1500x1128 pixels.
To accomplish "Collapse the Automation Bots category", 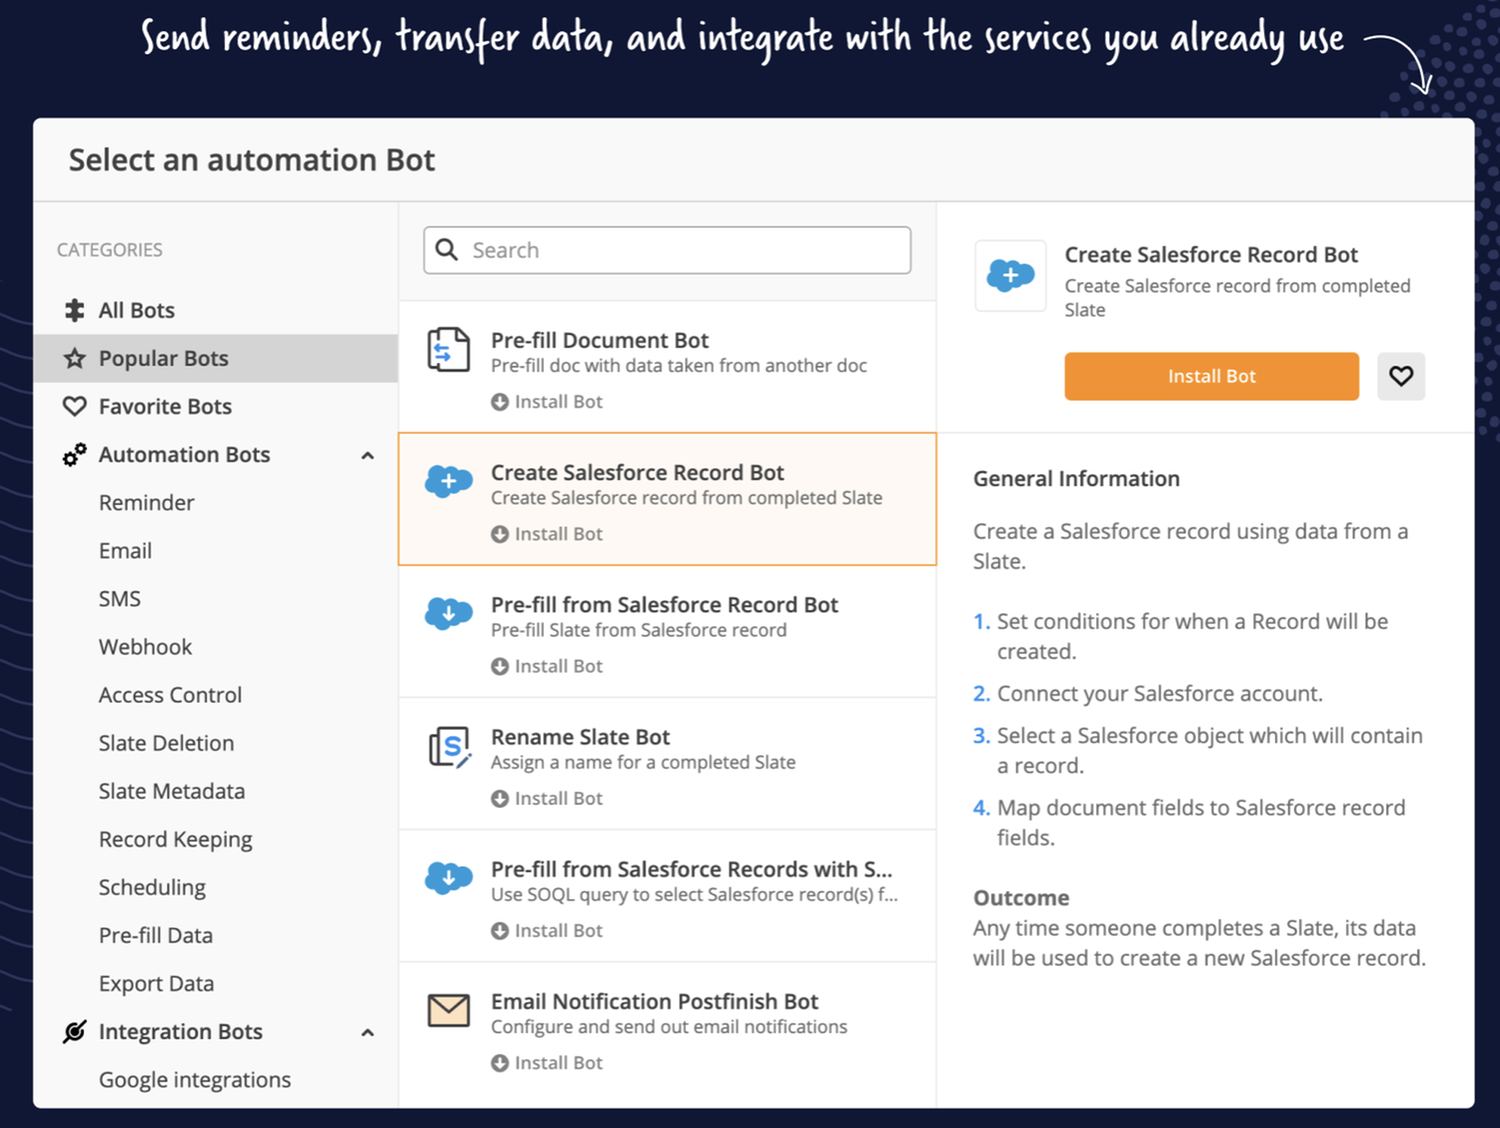I will coord(368,455).
